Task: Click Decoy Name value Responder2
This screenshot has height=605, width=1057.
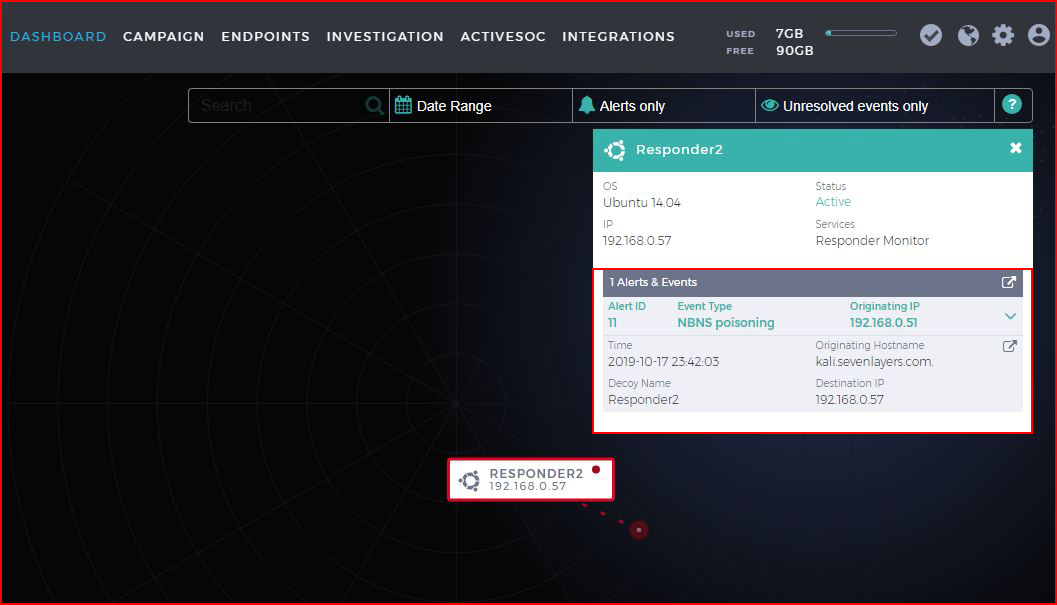Action: click(x=643, y=399)
